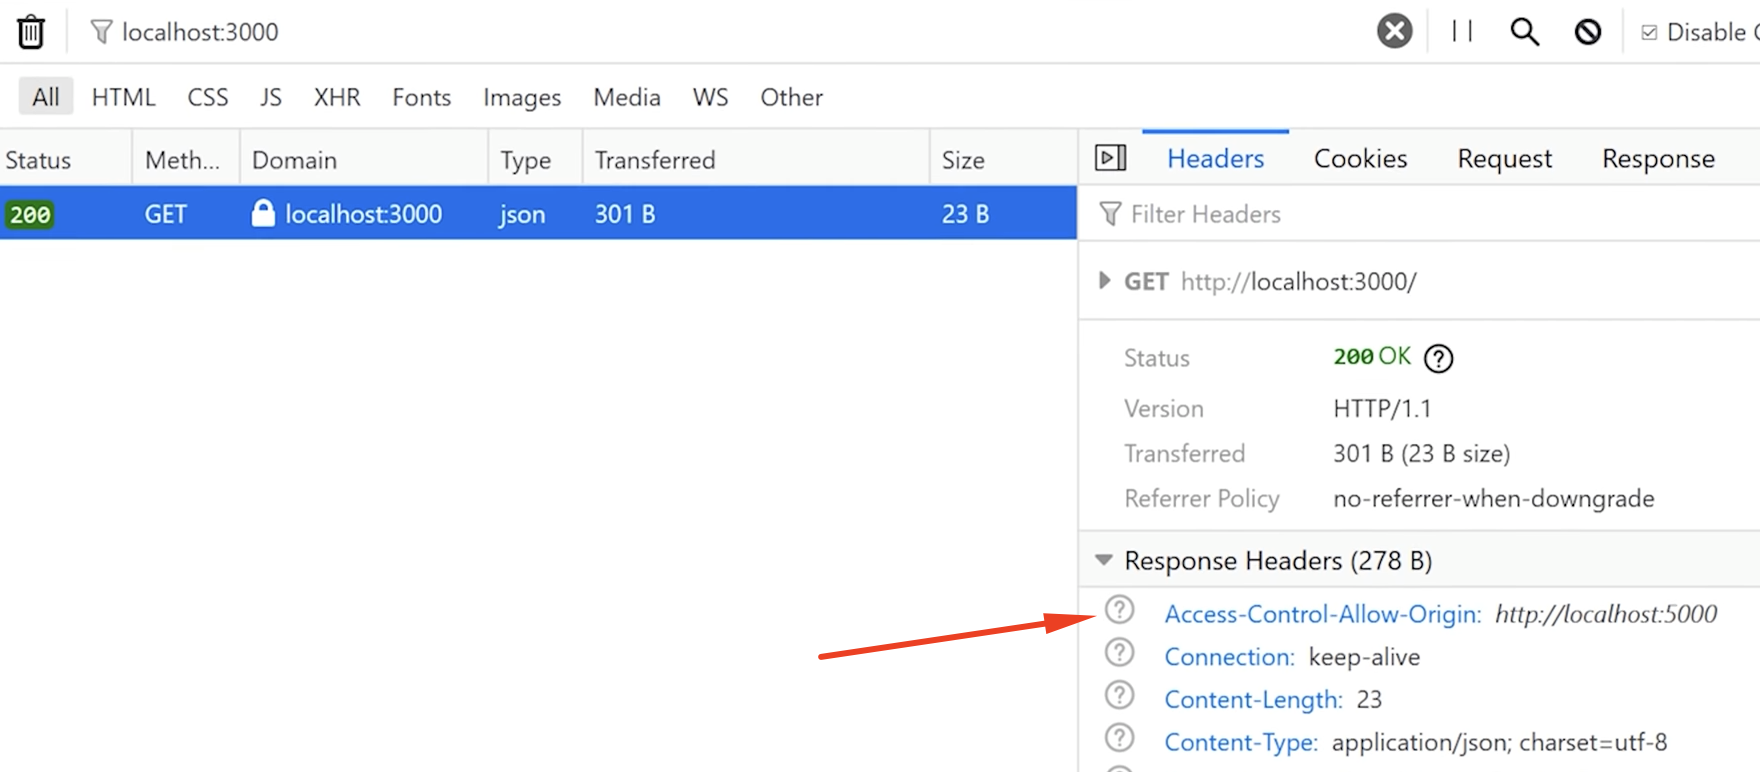The image size is (1760, 772).
Task: Open request blocking panel
Action: pyautogui.click(x=1587, y=32)
